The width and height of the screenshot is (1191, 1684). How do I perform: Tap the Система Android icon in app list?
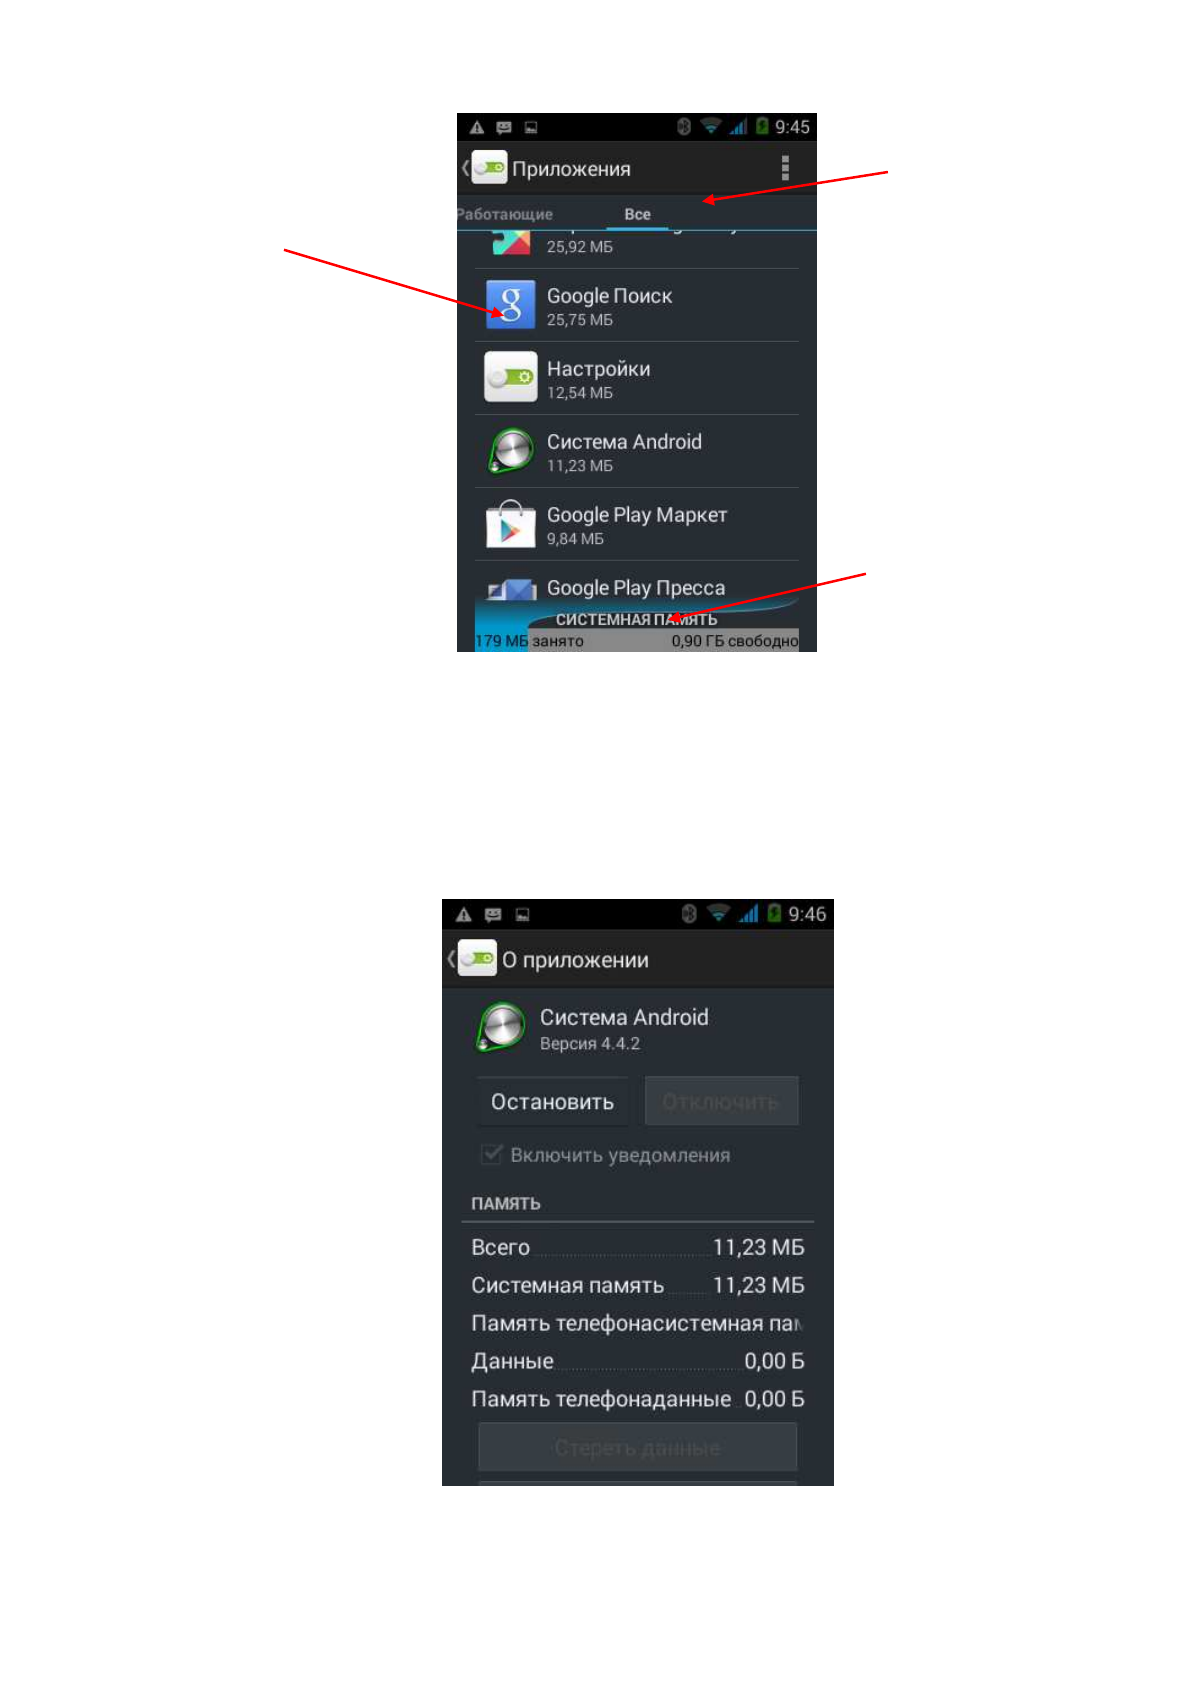tap(510, 450)
